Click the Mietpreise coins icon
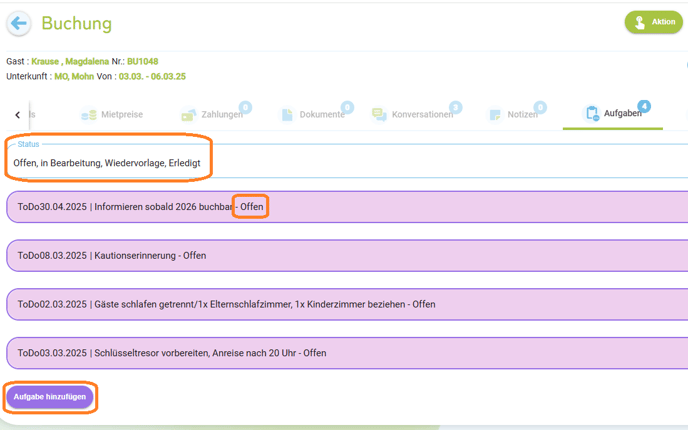This screenshot has width=688, height=430. (89, 115)
